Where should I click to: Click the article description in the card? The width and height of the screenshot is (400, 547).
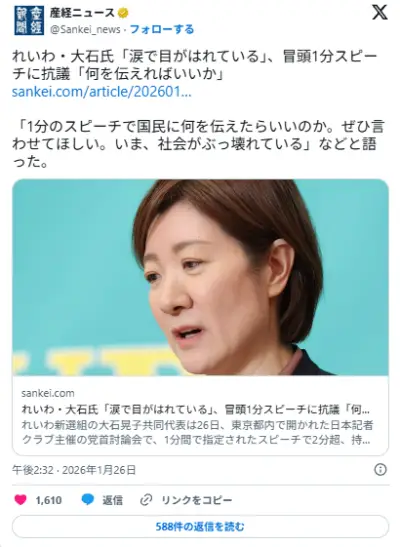(197, 433)
